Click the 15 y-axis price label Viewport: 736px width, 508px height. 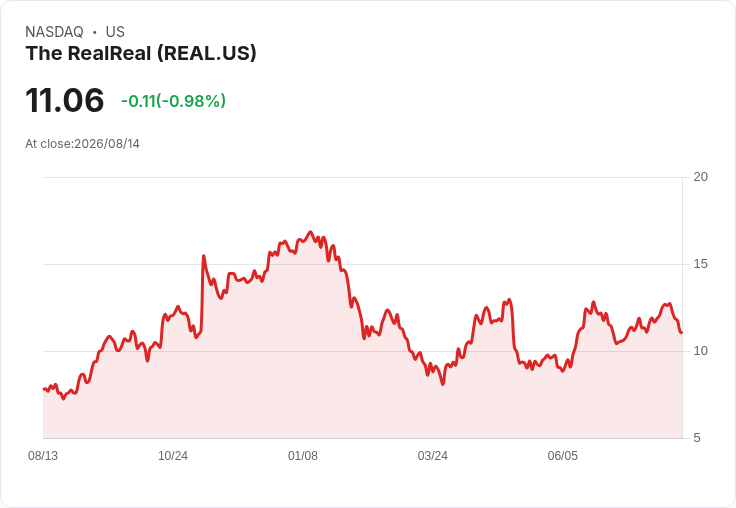click(x=700, y=264)
